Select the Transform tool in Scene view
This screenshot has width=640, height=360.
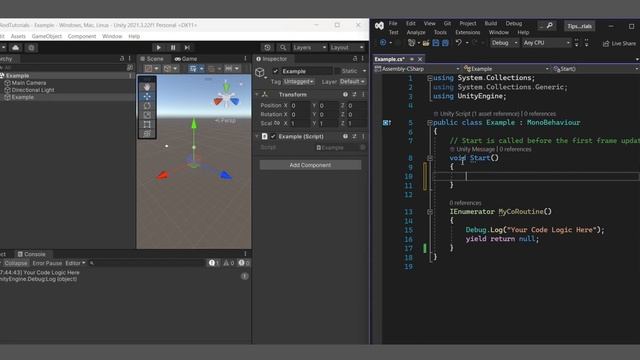(x=147, y=133)
